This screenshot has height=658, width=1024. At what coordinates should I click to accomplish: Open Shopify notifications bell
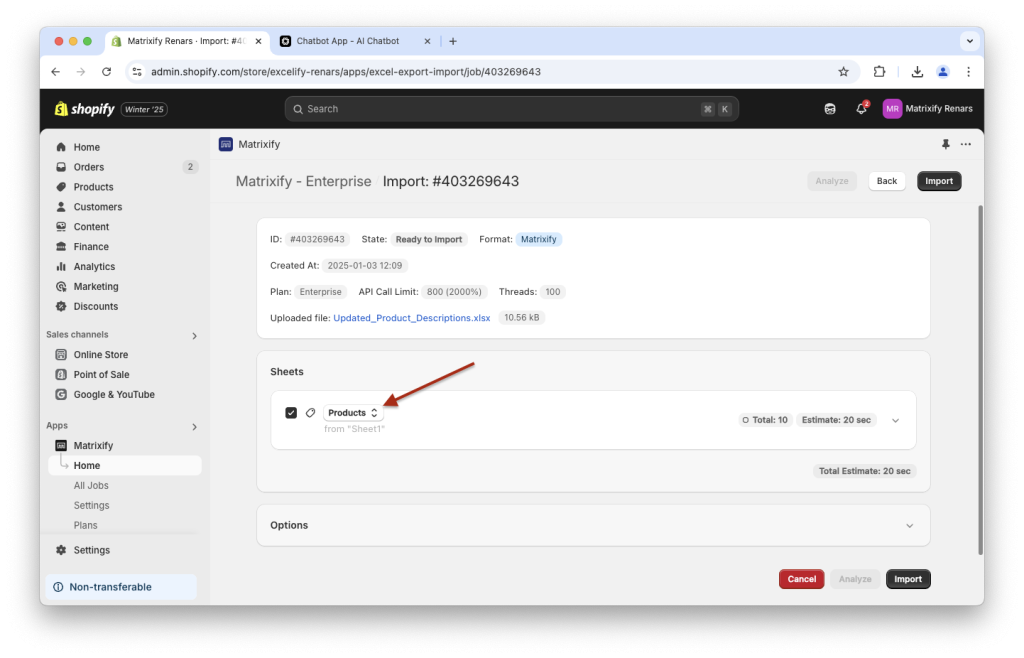pos(860,108)
